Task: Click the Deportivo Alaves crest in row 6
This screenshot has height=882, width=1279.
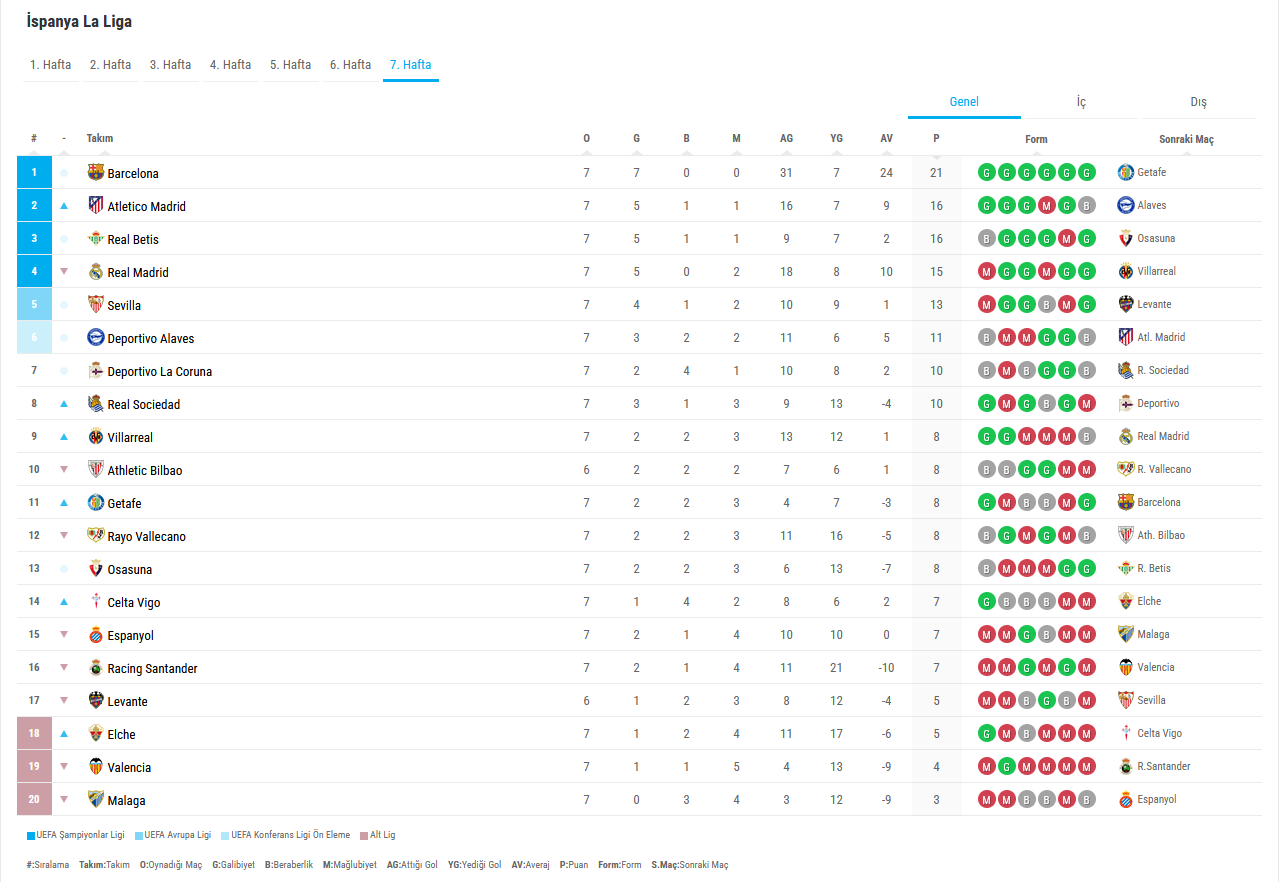Action: (96, 337)
